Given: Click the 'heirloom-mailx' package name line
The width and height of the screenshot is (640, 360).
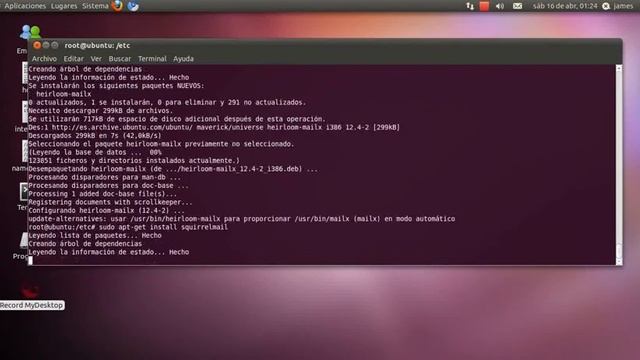Looking at the screenshot, I should tap(64, 94).
